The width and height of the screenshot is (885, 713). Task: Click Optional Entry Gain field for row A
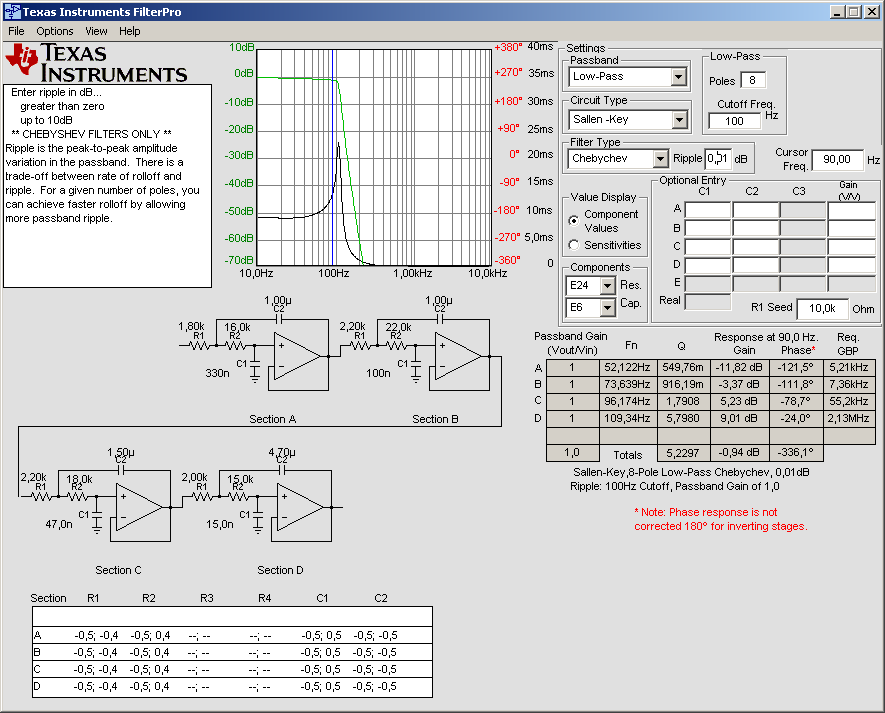click(x=851, y=210)
